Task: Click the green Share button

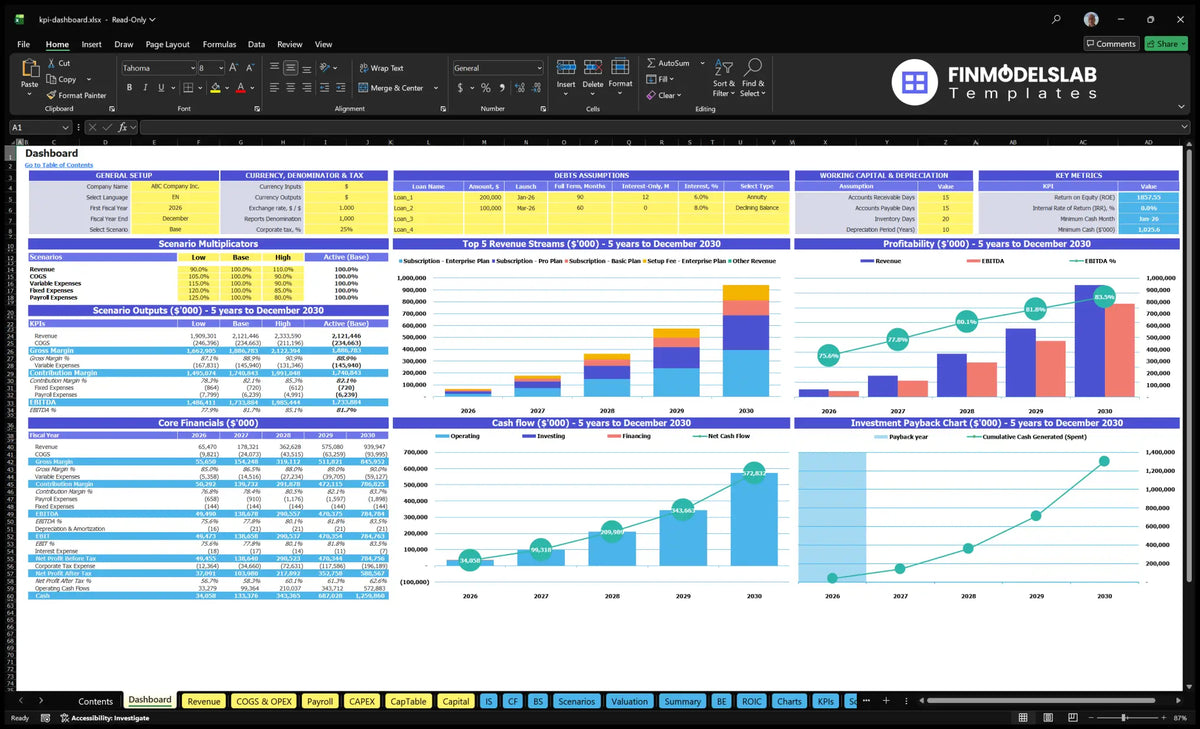Action: pos(1166,44)
